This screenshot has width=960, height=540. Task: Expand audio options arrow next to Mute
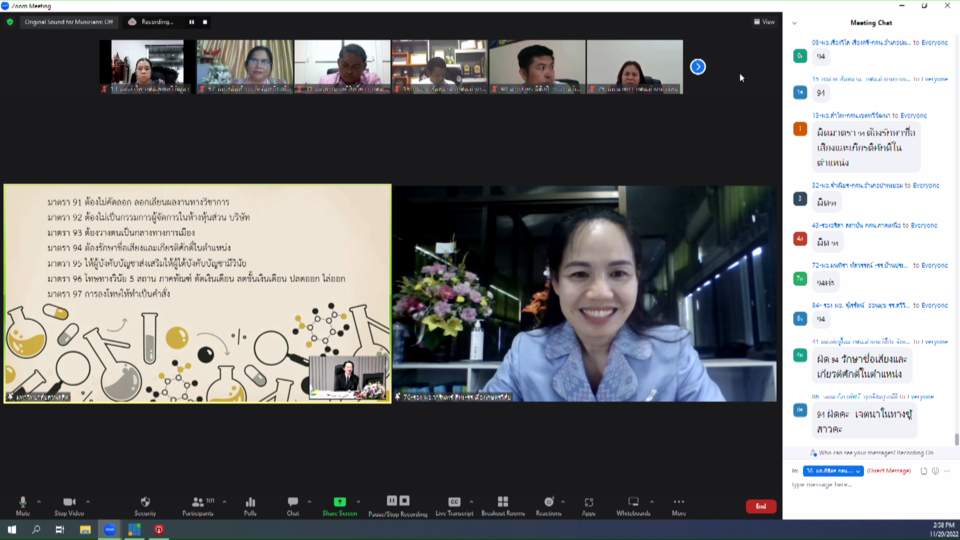39,502
